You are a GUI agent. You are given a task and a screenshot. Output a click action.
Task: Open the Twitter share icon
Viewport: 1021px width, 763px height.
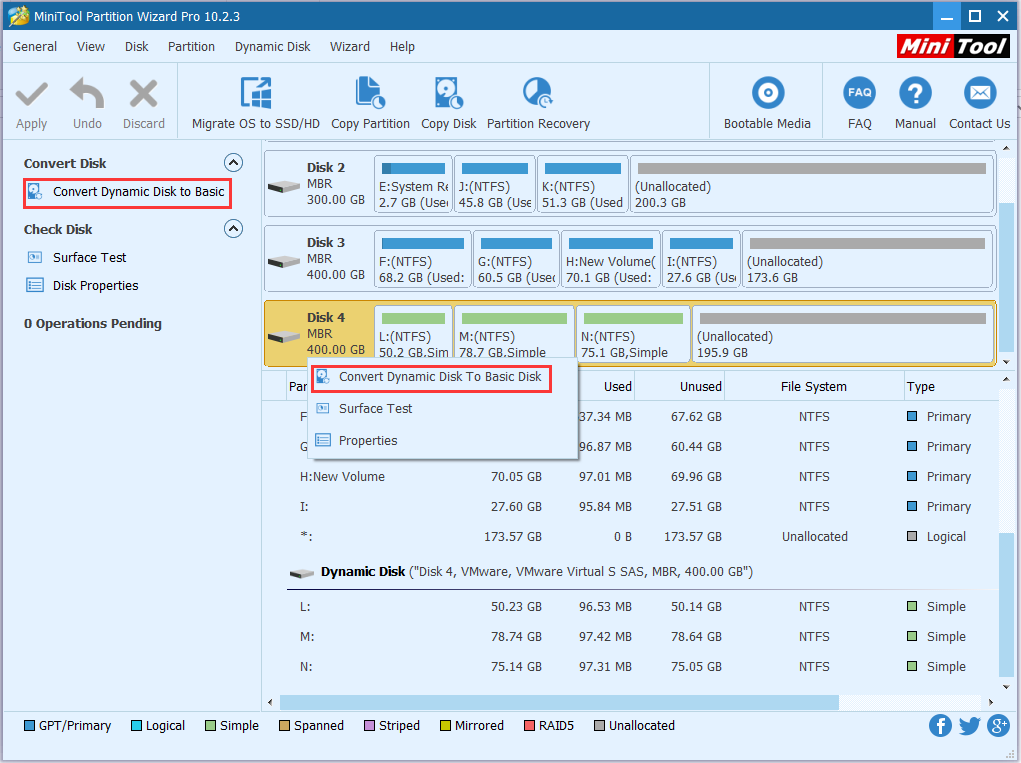click(x=969, y=725)
